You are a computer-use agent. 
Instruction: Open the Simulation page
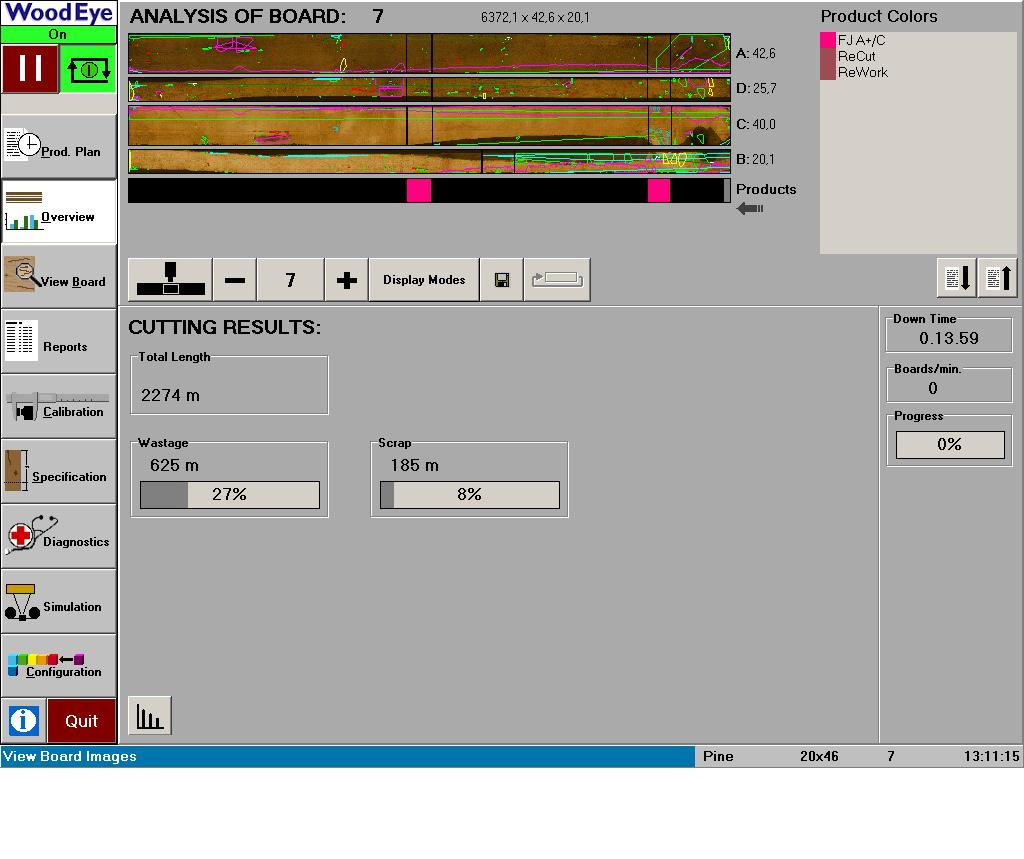(x=58, y=602)
